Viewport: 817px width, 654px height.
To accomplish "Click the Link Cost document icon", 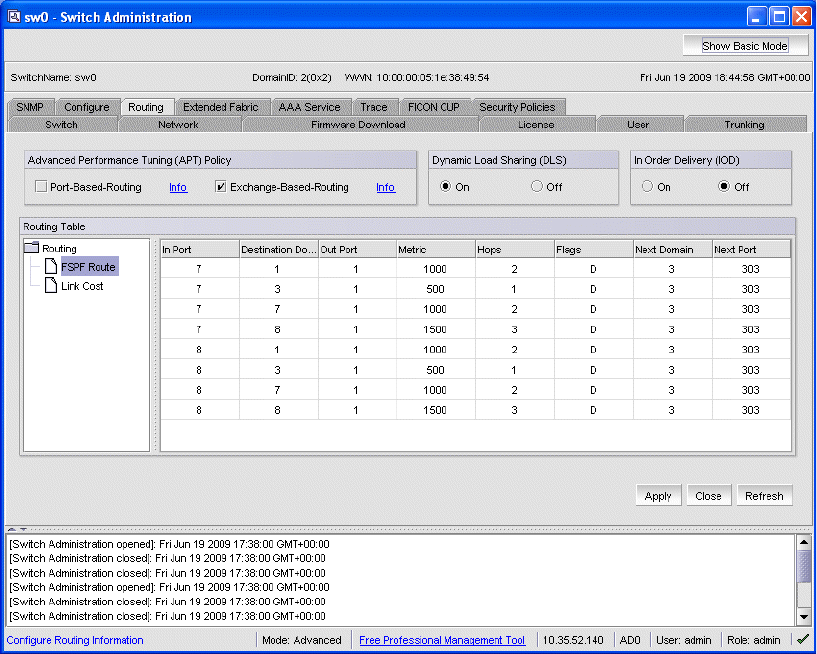I will pyautogui.click(x=51, y=286).
